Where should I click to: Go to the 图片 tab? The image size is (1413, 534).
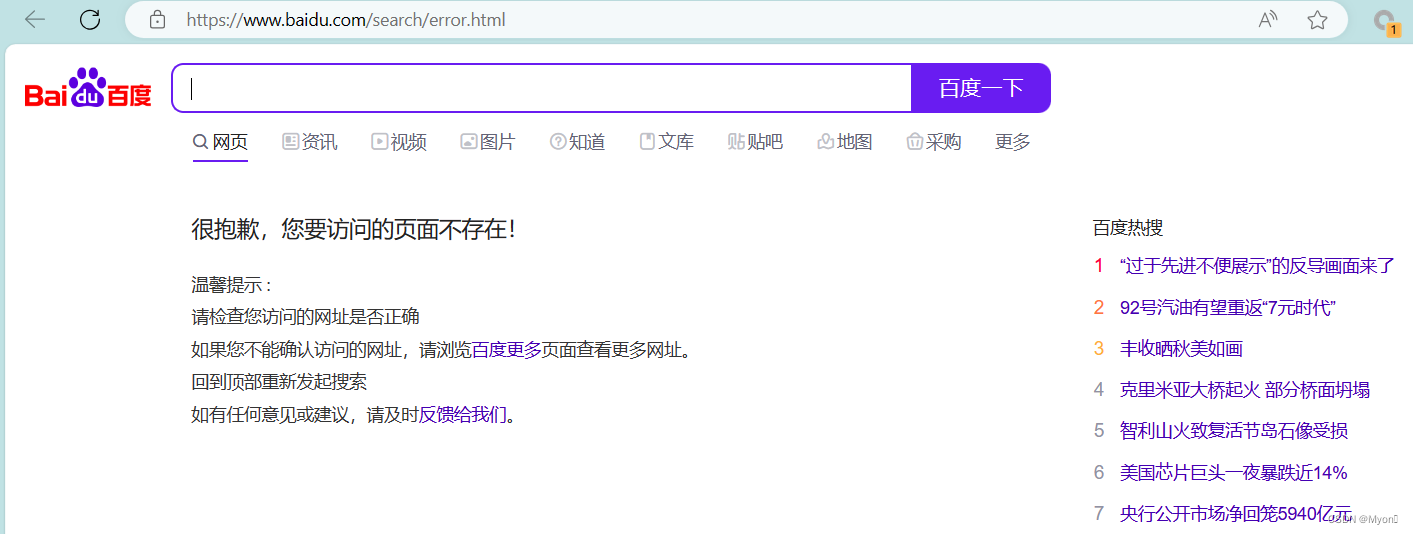(488, 142)
